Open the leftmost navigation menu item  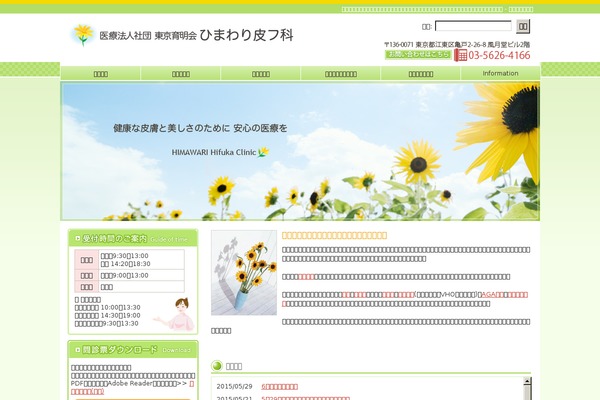point(101,73)
